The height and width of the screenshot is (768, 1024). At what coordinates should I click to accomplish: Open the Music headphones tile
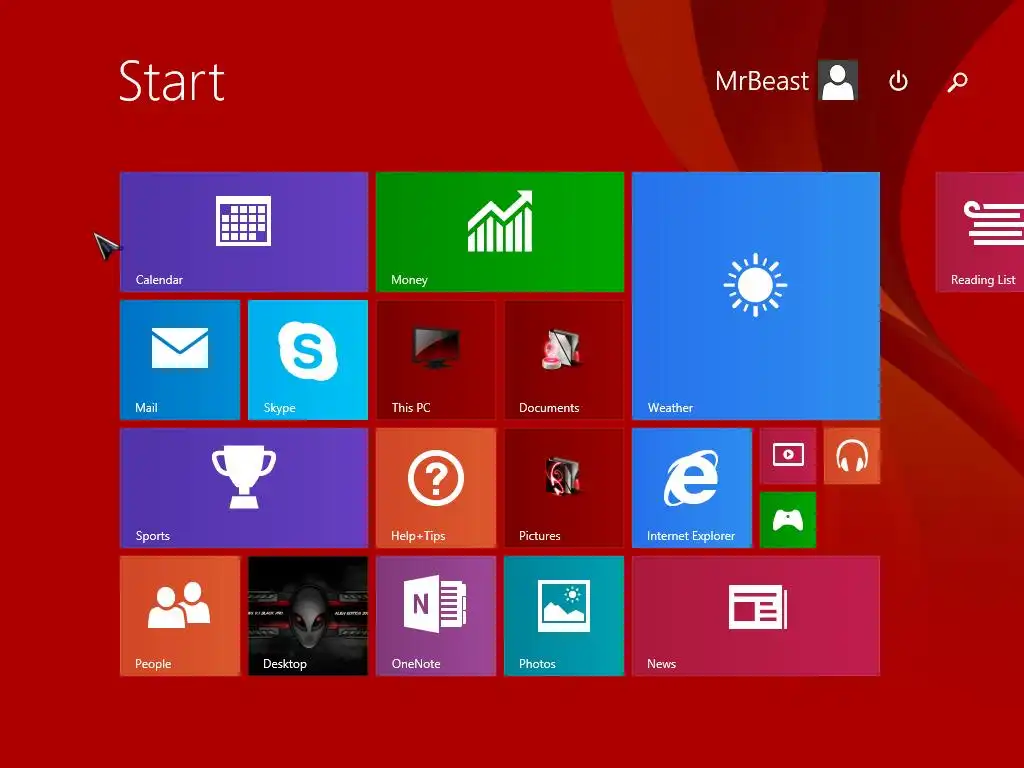click(x=852, y=456)
